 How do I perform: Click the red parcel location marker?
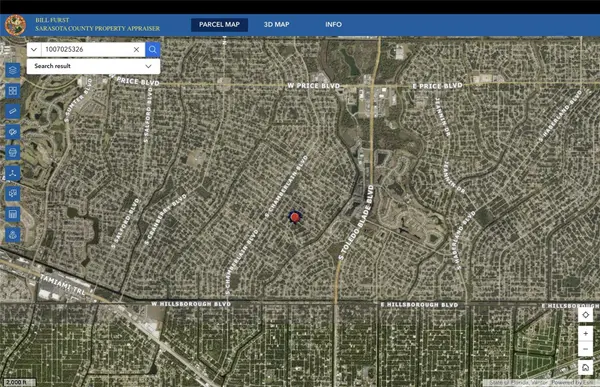[295, 217]
